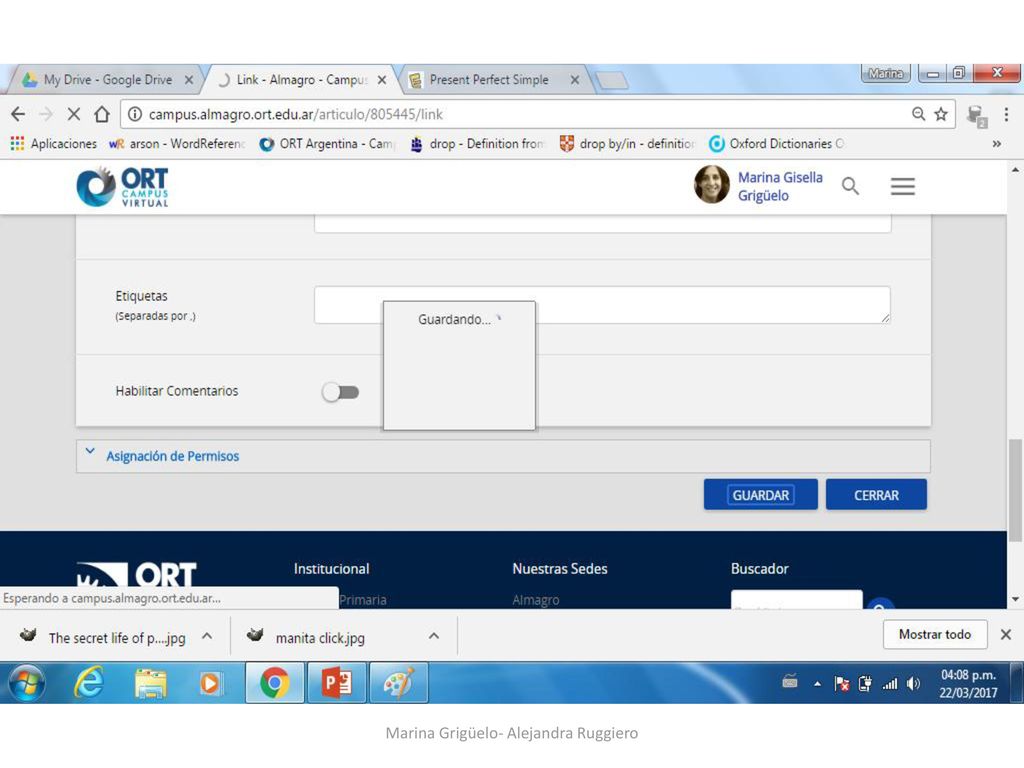Open manita click.jpg download
Image resolution: width=1024 pixels, height=768 pixels.
(x=306, y=637)
